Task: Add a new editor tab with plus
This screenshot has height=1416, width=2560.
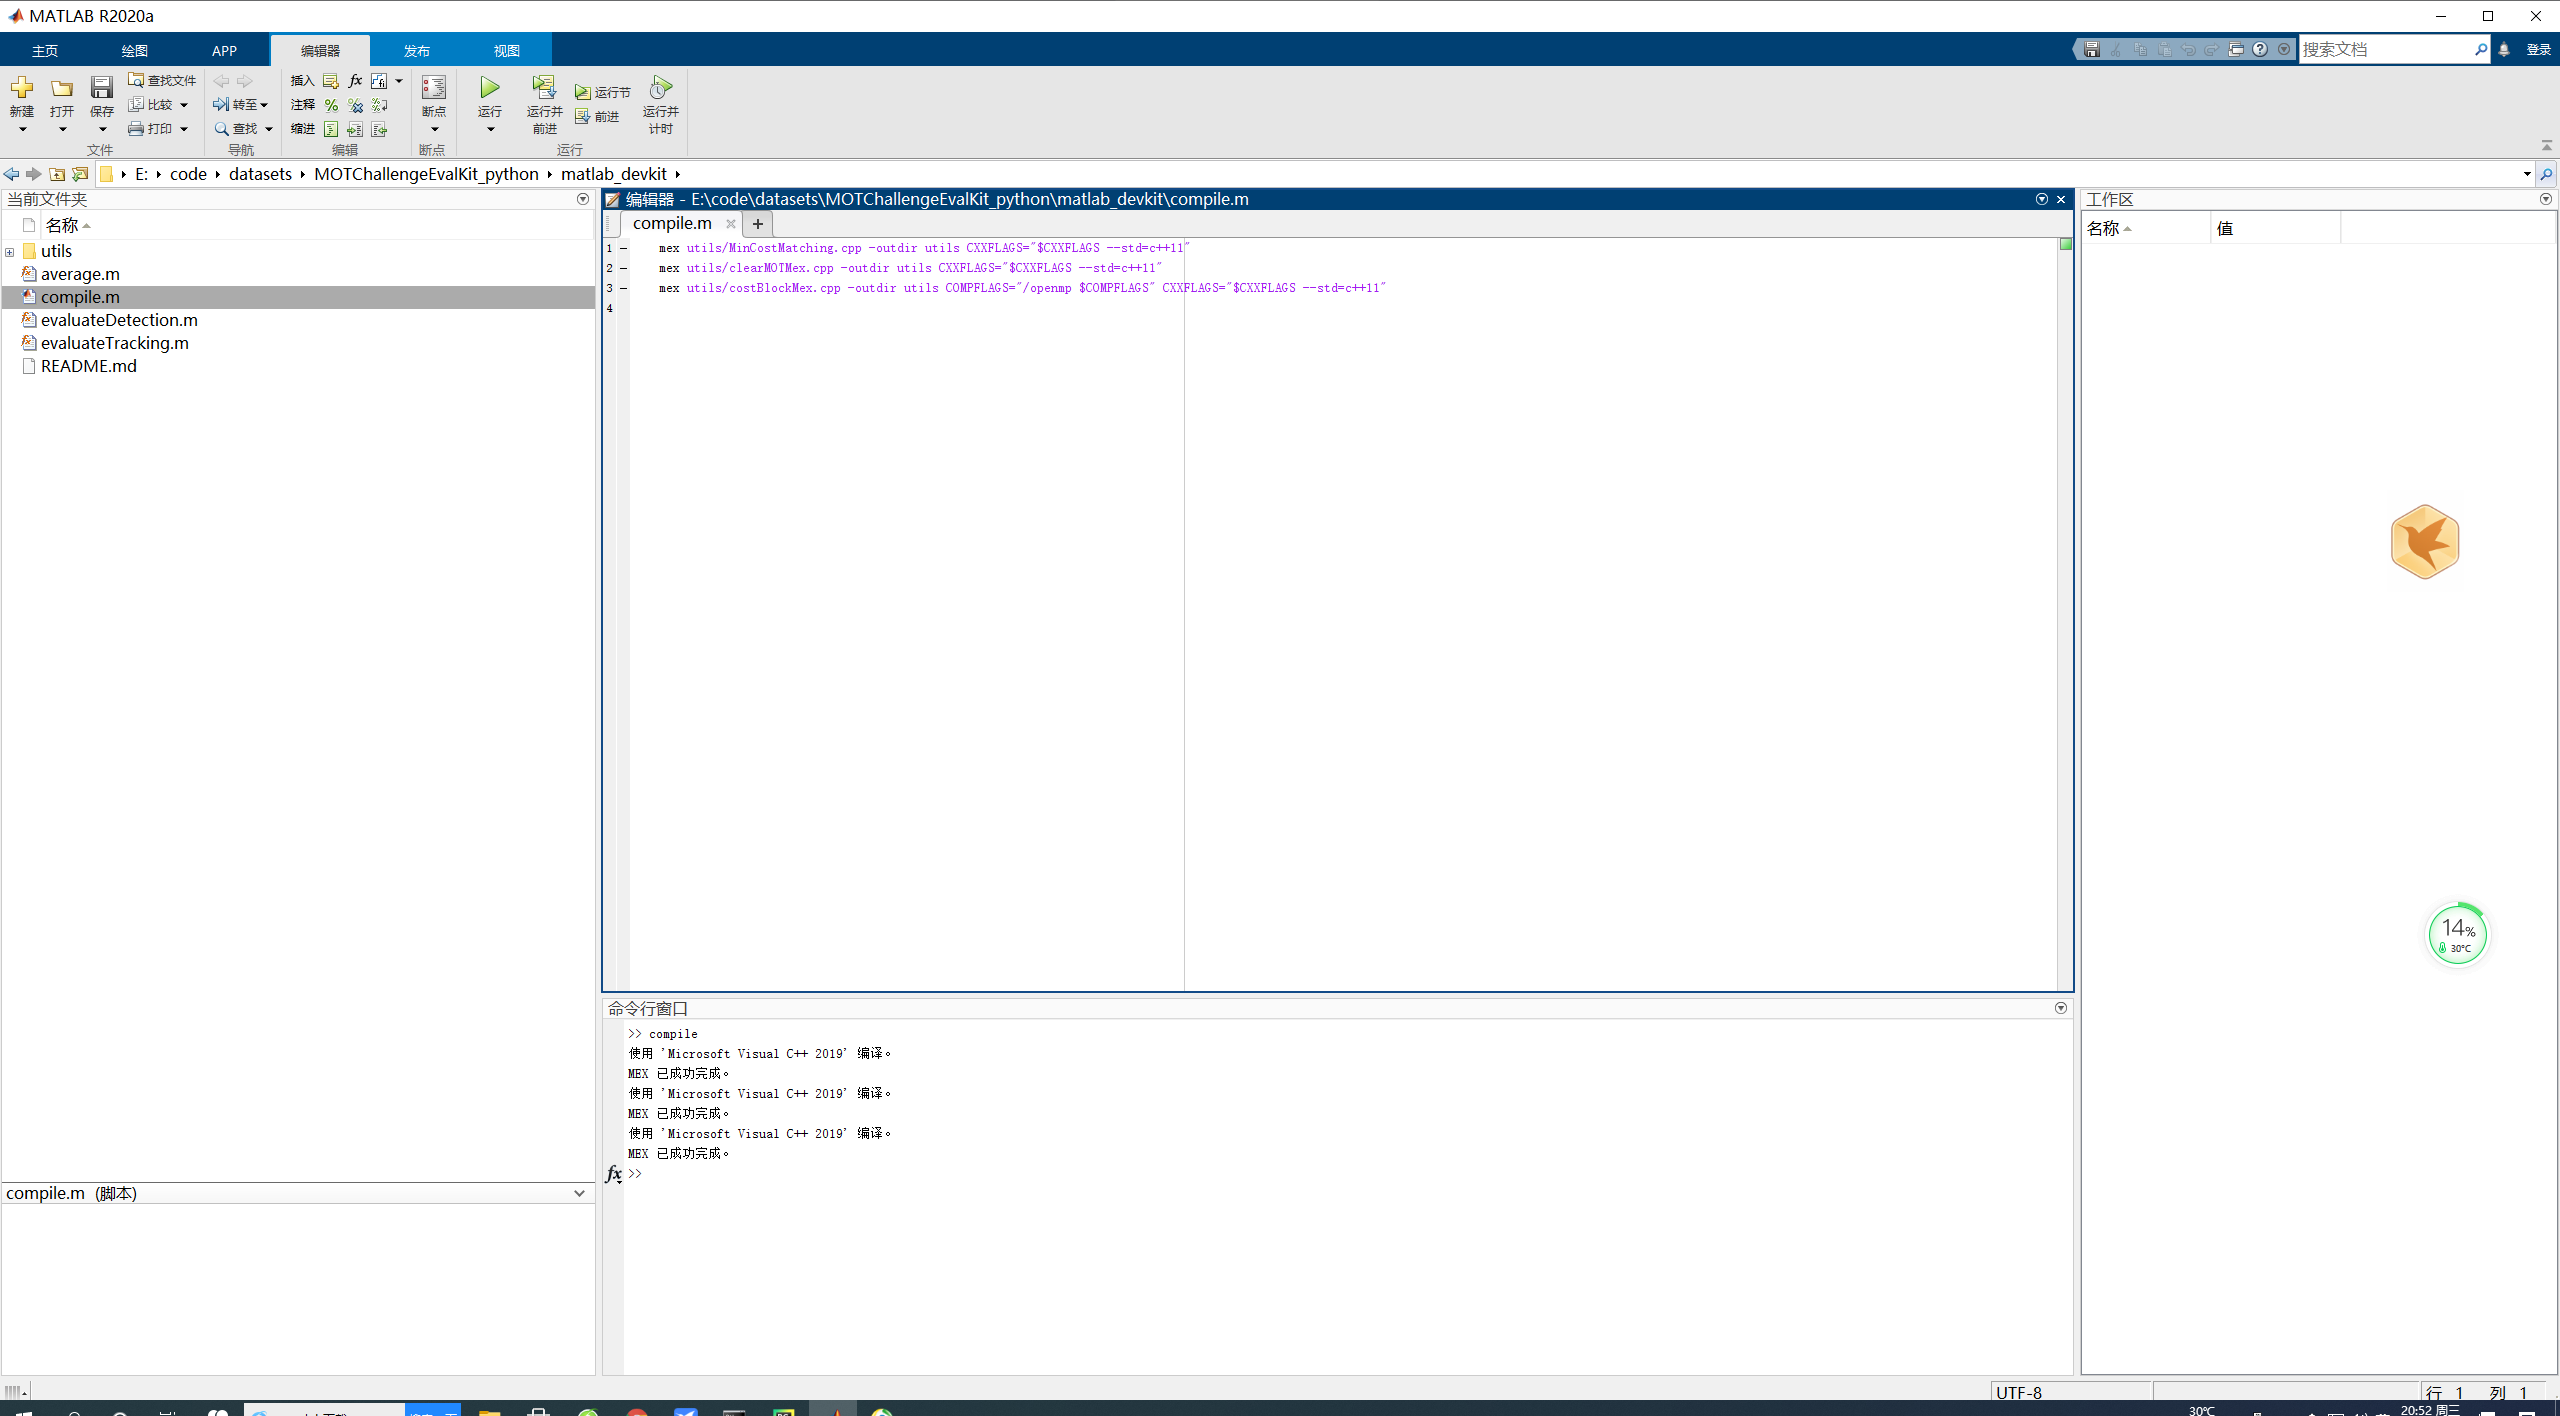Action: 758,224
